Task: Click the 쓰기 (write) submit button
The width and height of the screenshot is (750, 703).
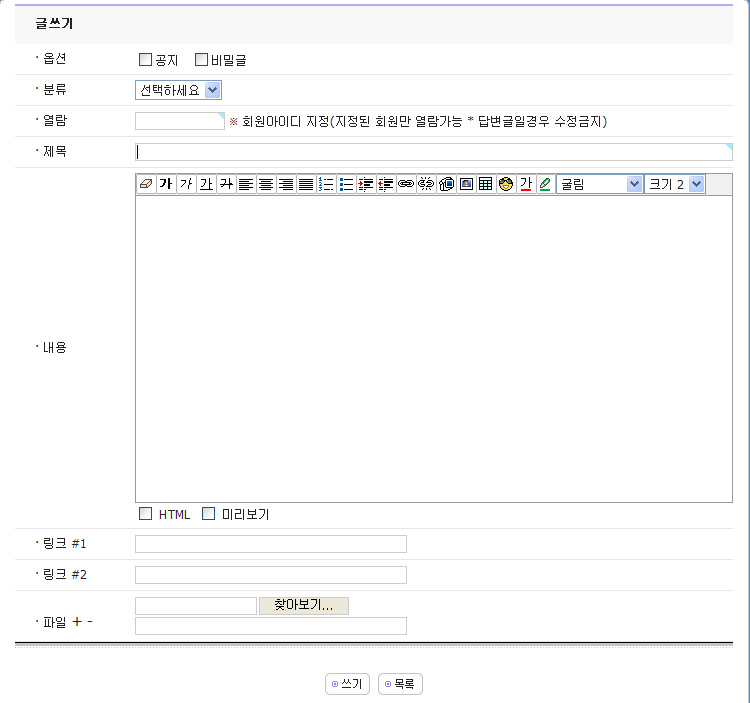Action: point(348,684)
